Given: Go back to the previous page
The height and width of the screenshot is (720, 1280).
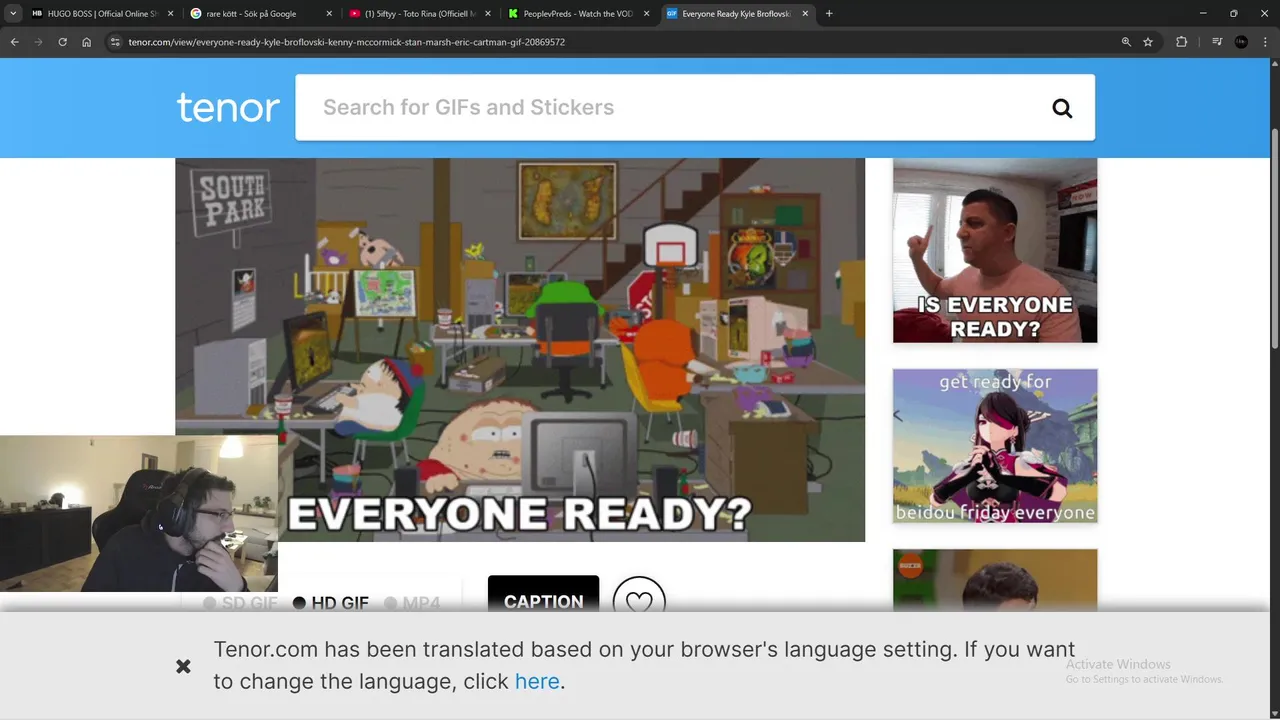Looking at the screenshot, I should pos(14,42).
